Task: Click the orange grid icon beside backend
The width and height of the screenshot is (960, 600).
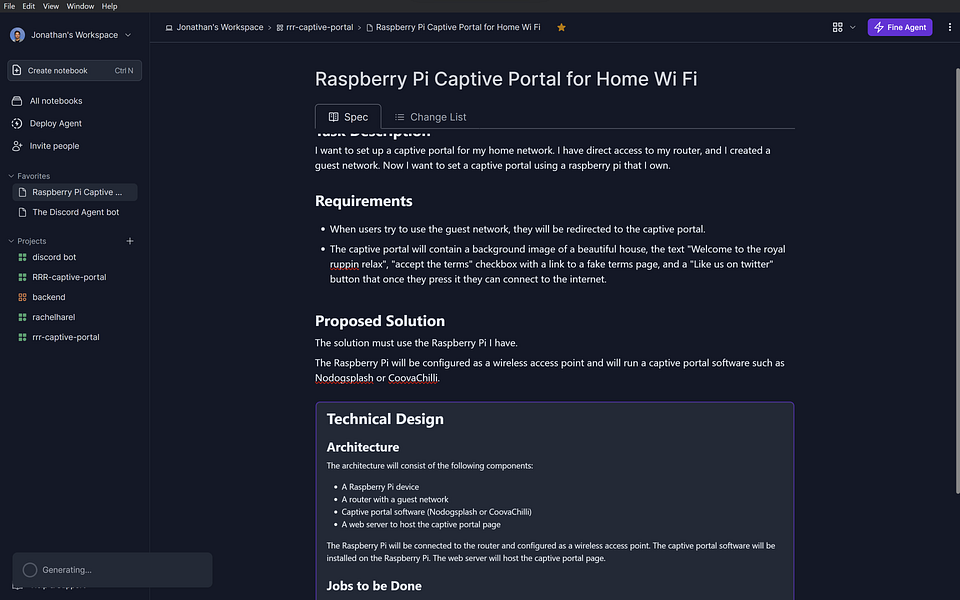Action: tap(23, 298)
